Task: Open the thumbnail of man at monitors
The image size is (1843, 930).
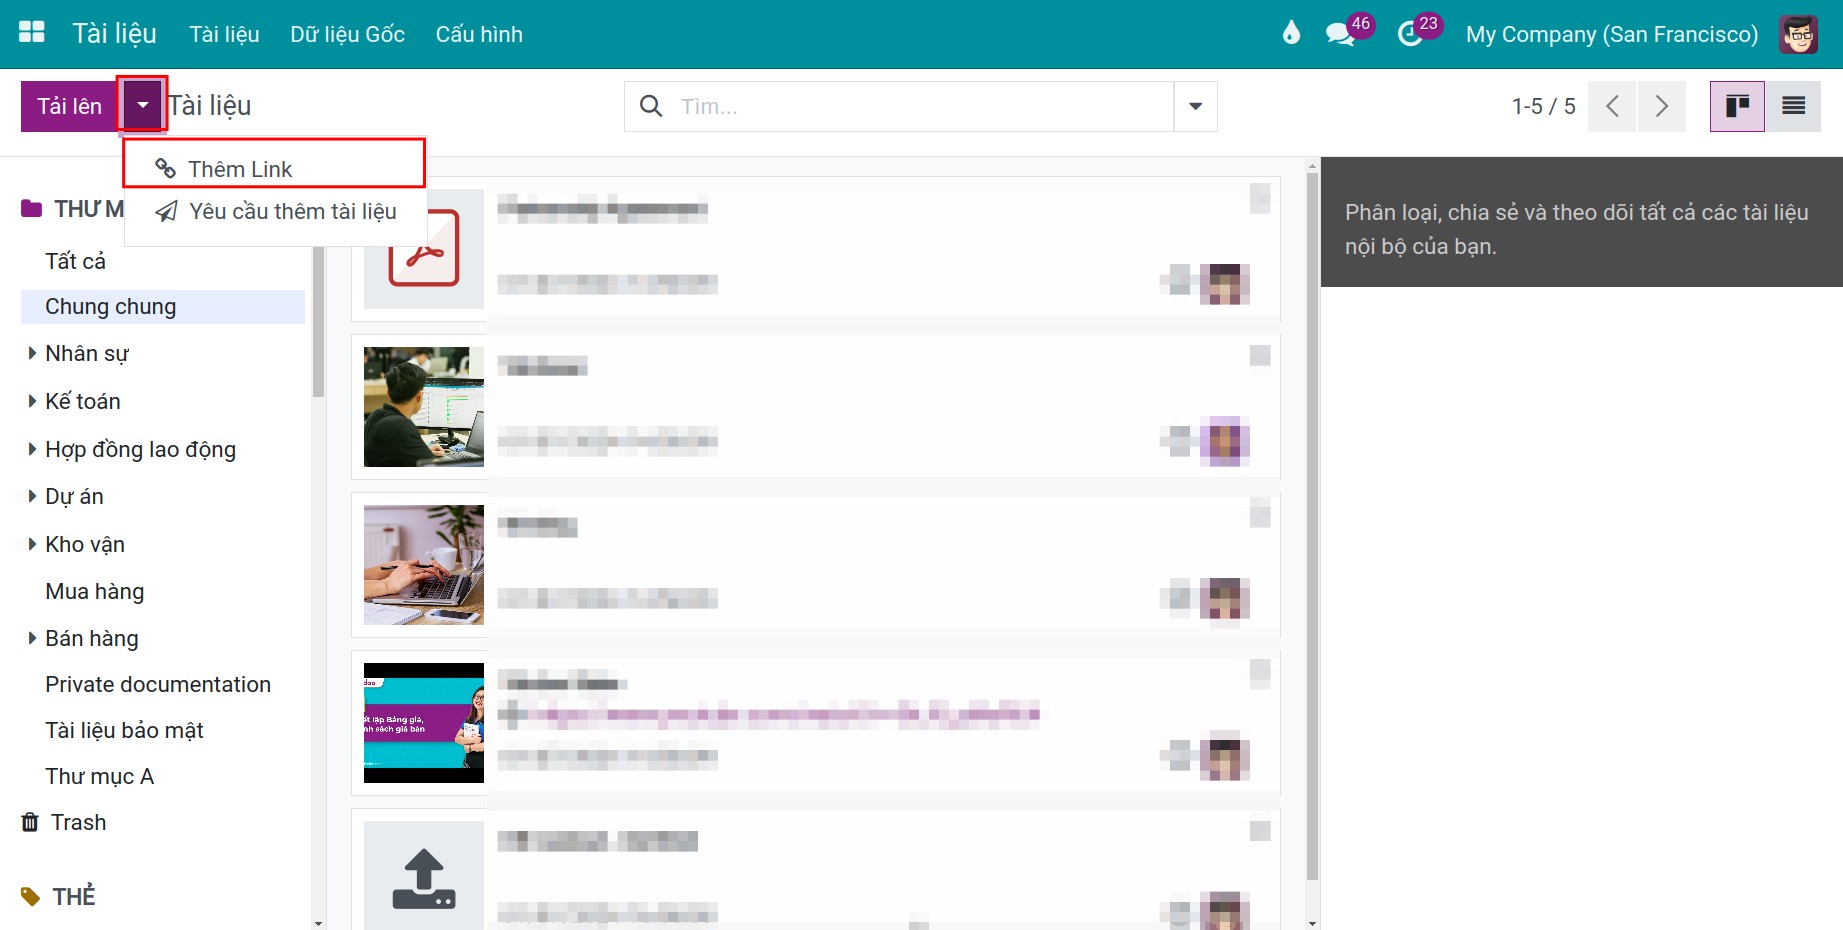Action: 424,407
